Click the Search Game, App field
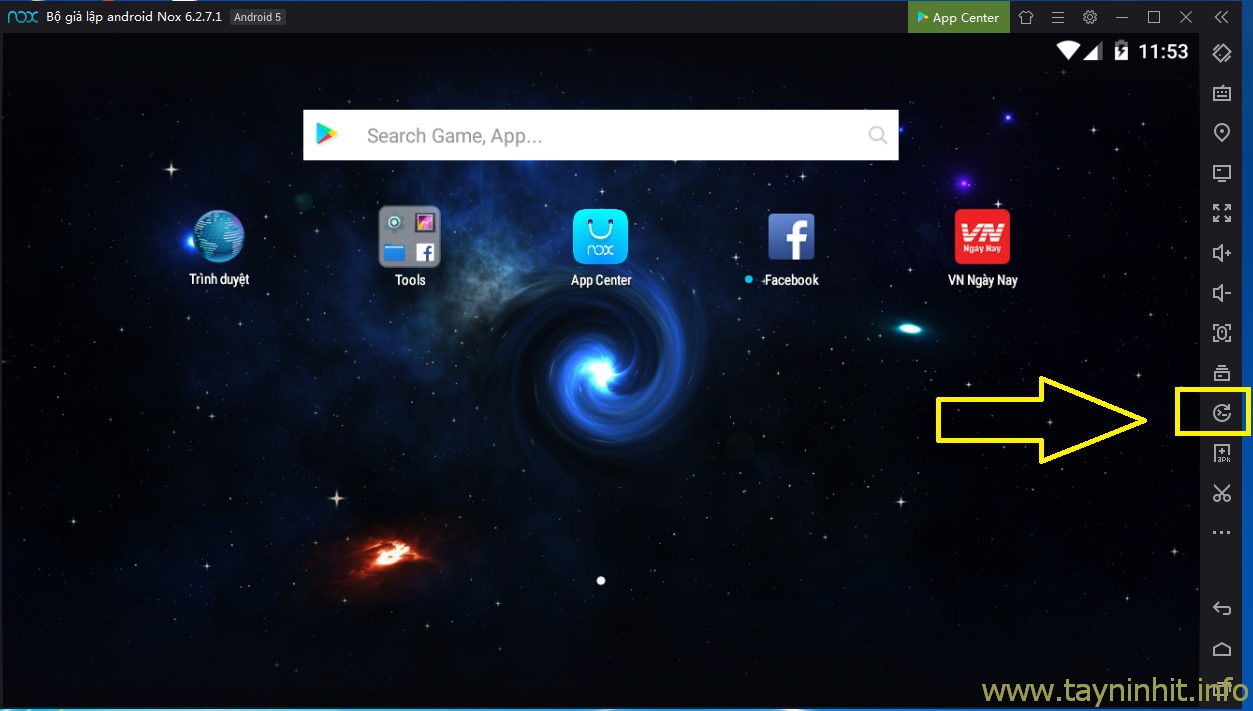This screenshot has width=1253, height=711. (x=600, y=135)
